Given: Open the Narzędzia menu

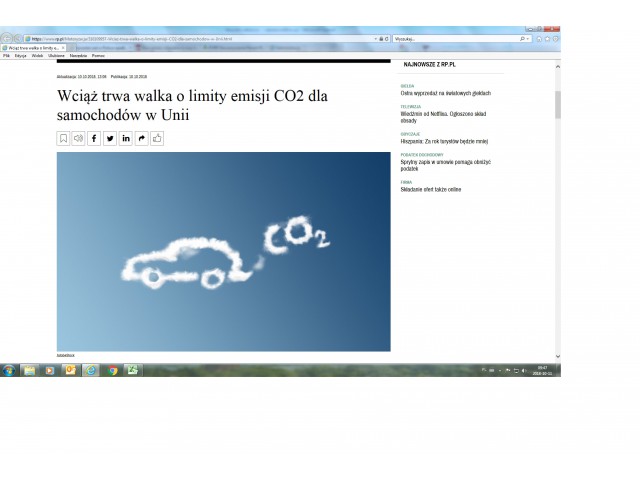Looking at the screenshot, I should 78,55.
